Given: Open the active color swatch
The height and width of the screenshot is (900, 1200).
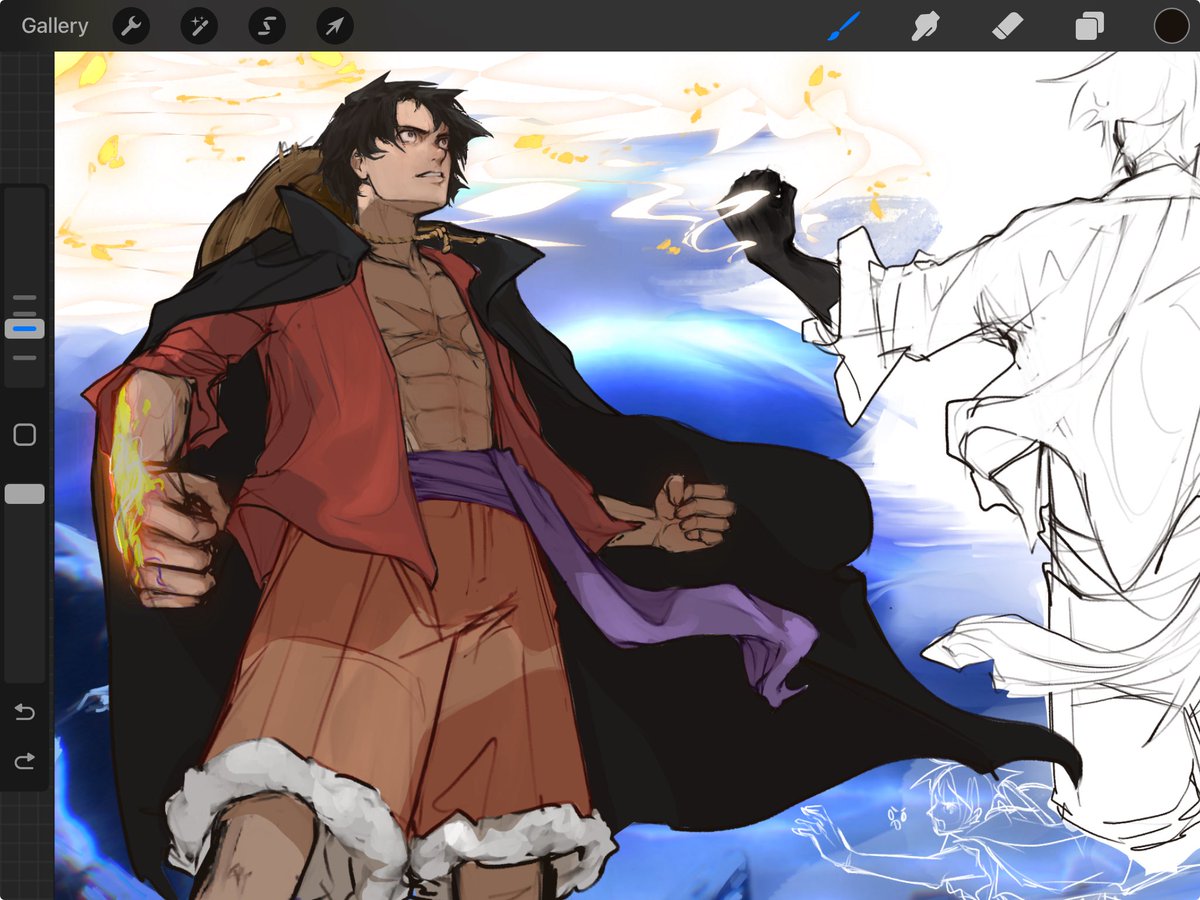Looking at the screenshot, I should [x=1171, y=26].
